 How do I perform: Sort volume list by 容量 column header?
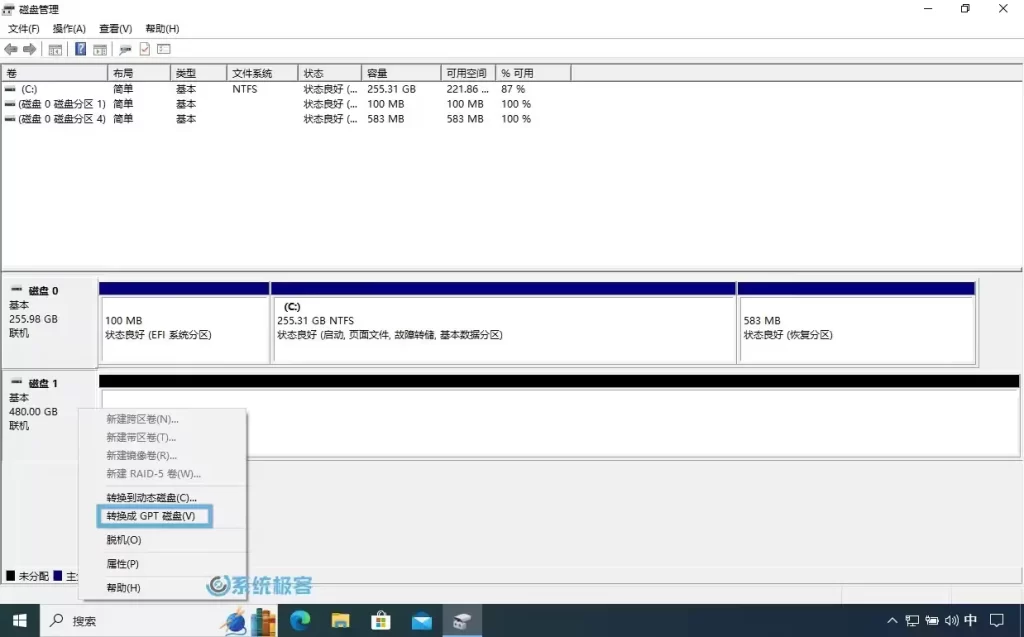pos(400,73)
